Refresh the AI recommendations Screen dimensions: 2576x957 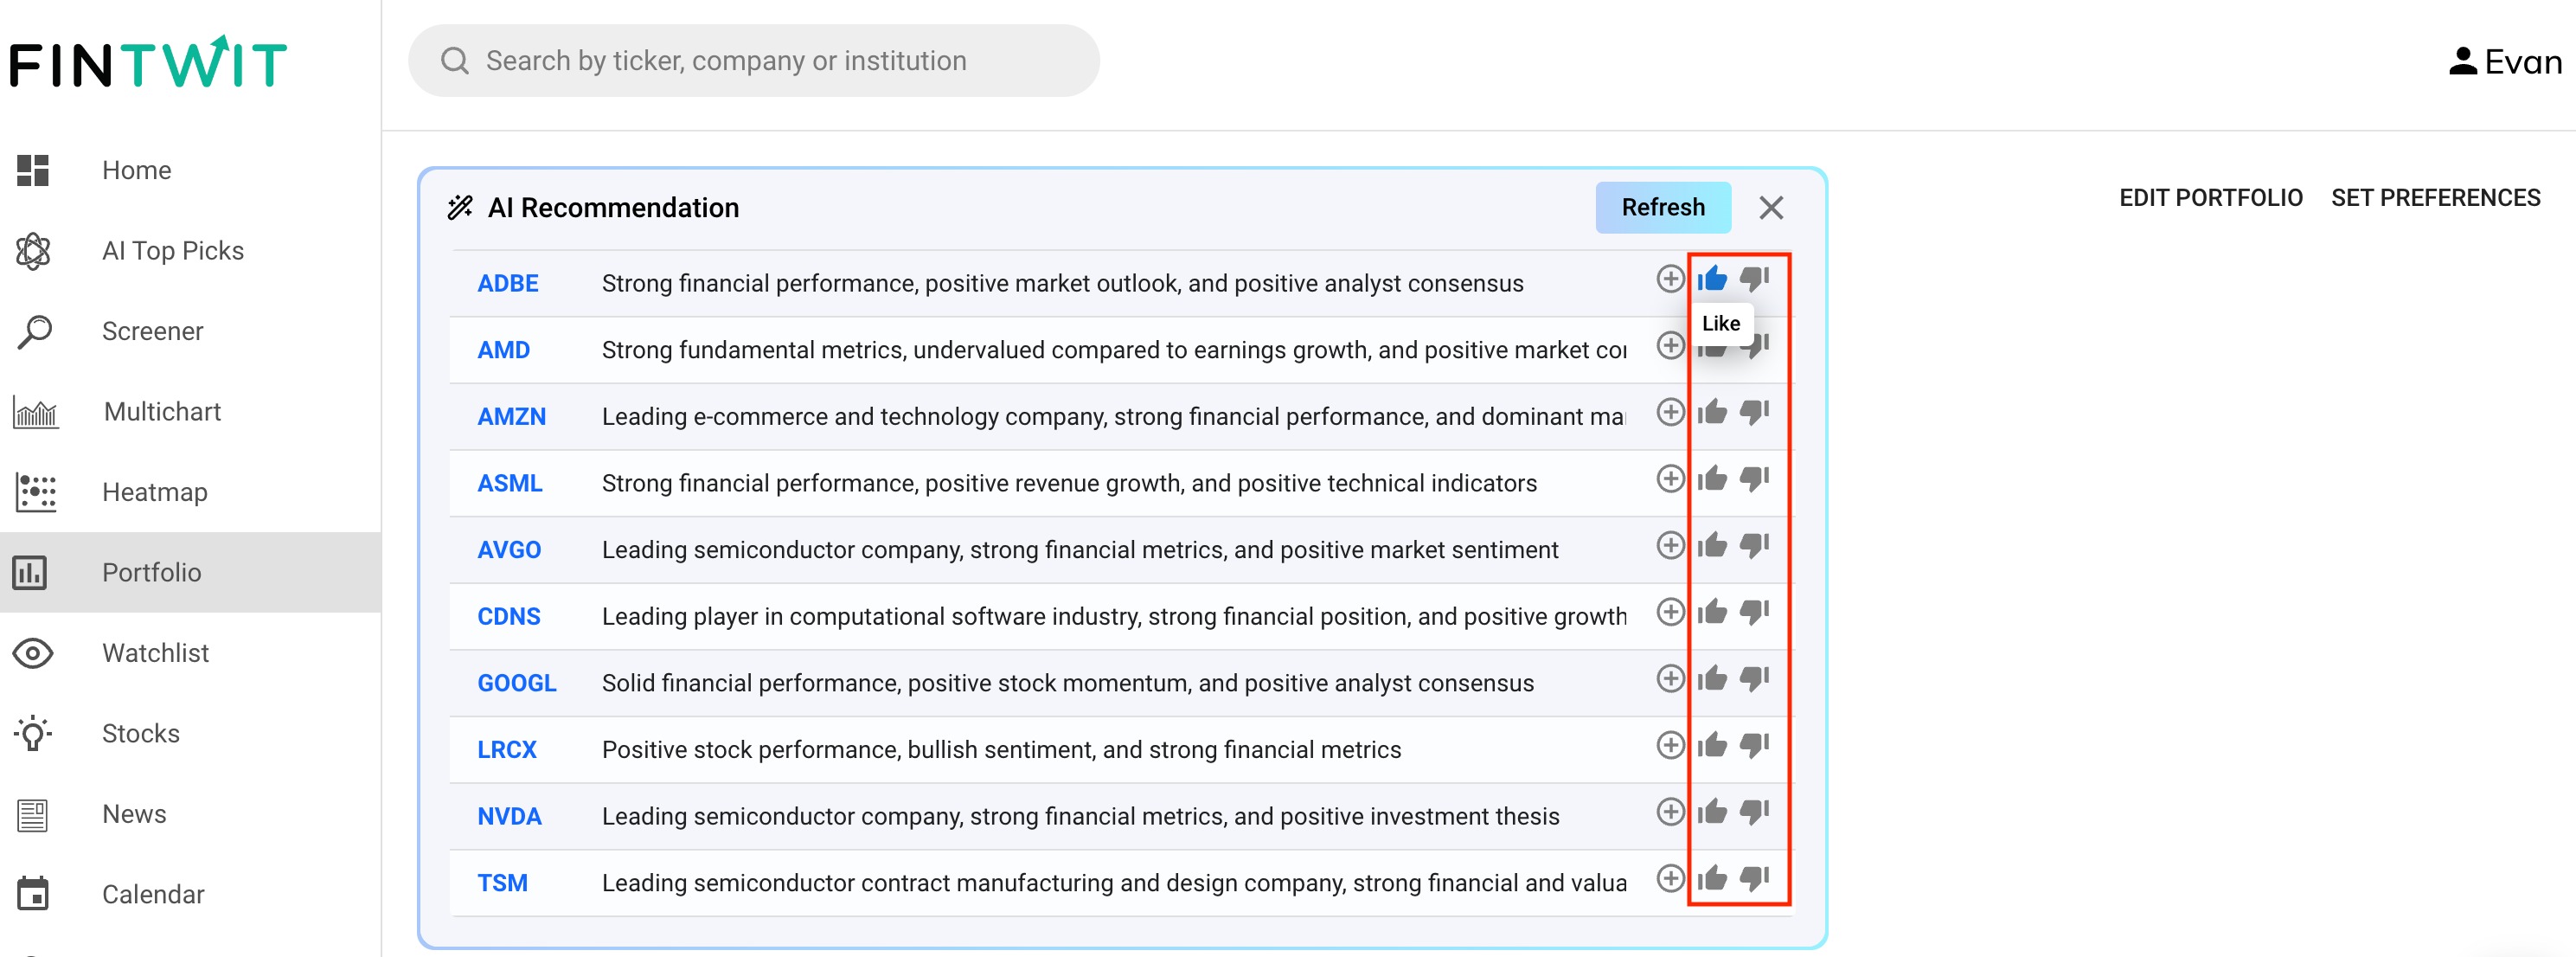1663,207
